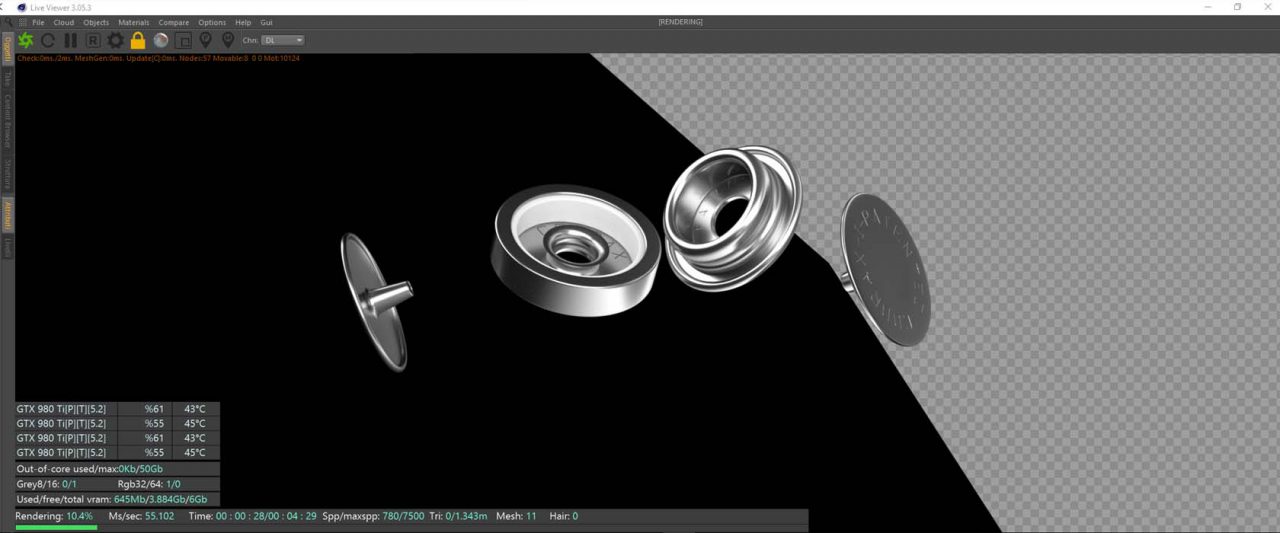Click the first GTX 980 Ti row at 43°C

[x=117, y=409]
